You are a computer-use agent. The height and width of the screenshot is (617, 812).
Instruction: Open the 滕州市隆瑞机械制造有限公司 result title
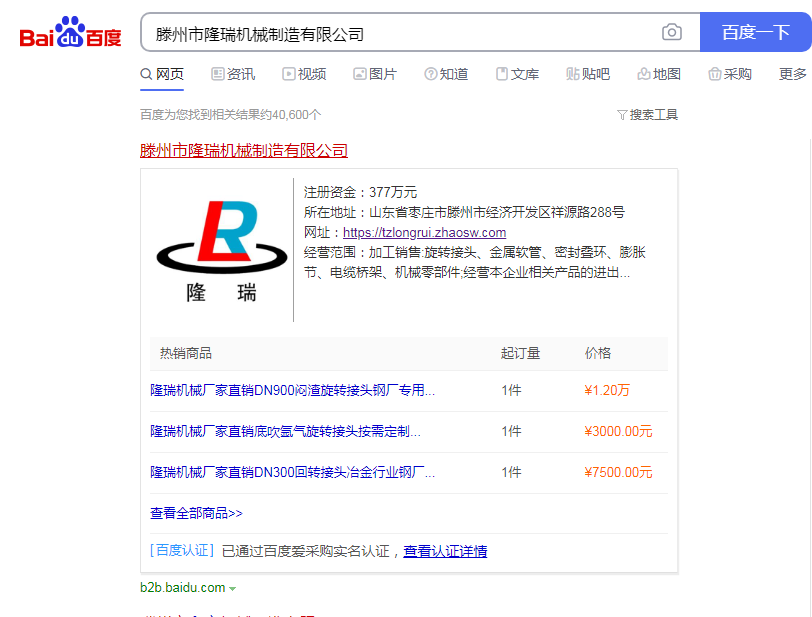(243, 150)
